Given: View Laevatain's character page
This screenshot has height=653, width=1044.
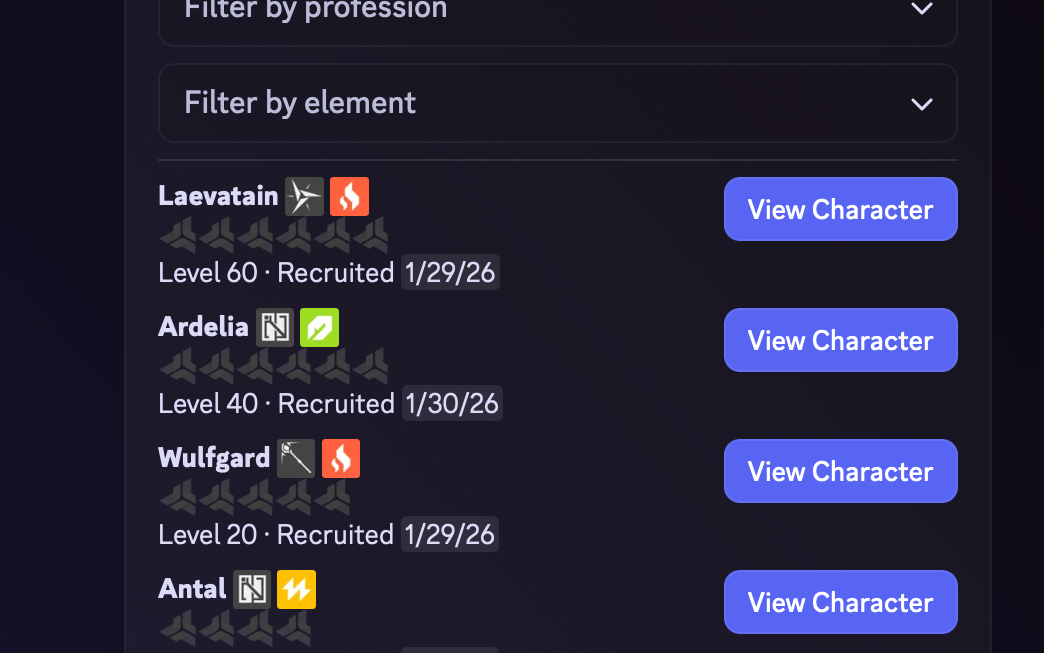Looking at the screenshot, I should tap(841, 209).
